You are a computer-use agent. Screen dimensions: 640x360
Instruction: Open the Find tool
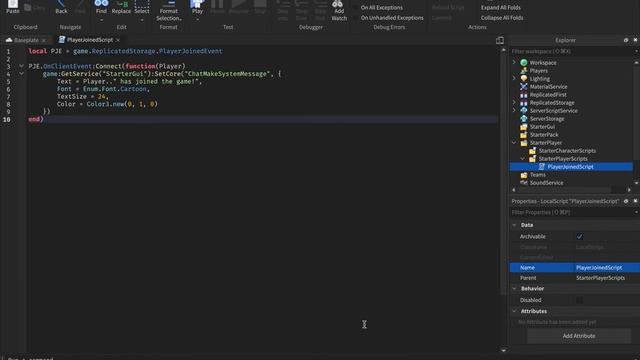(x=101, y=7)
